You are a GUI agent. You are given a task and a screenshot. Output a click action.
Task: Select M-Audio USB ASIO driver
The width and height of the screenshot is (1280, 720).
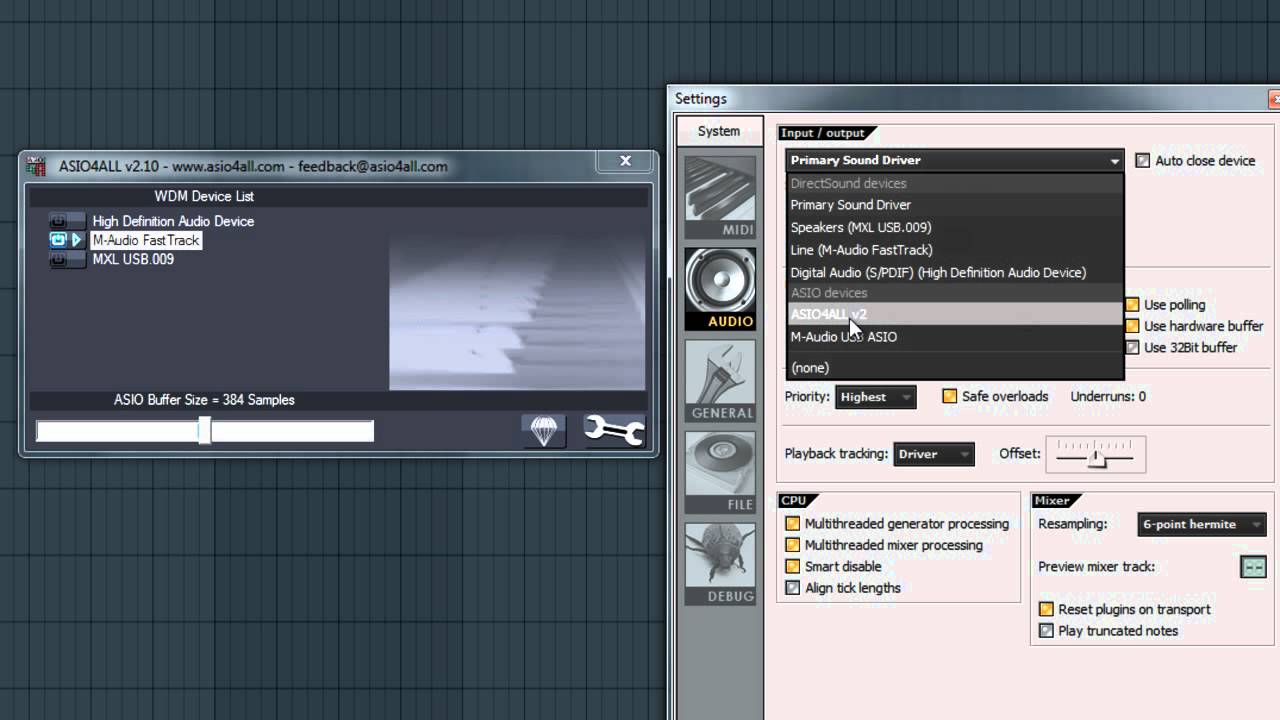[955, 337]
